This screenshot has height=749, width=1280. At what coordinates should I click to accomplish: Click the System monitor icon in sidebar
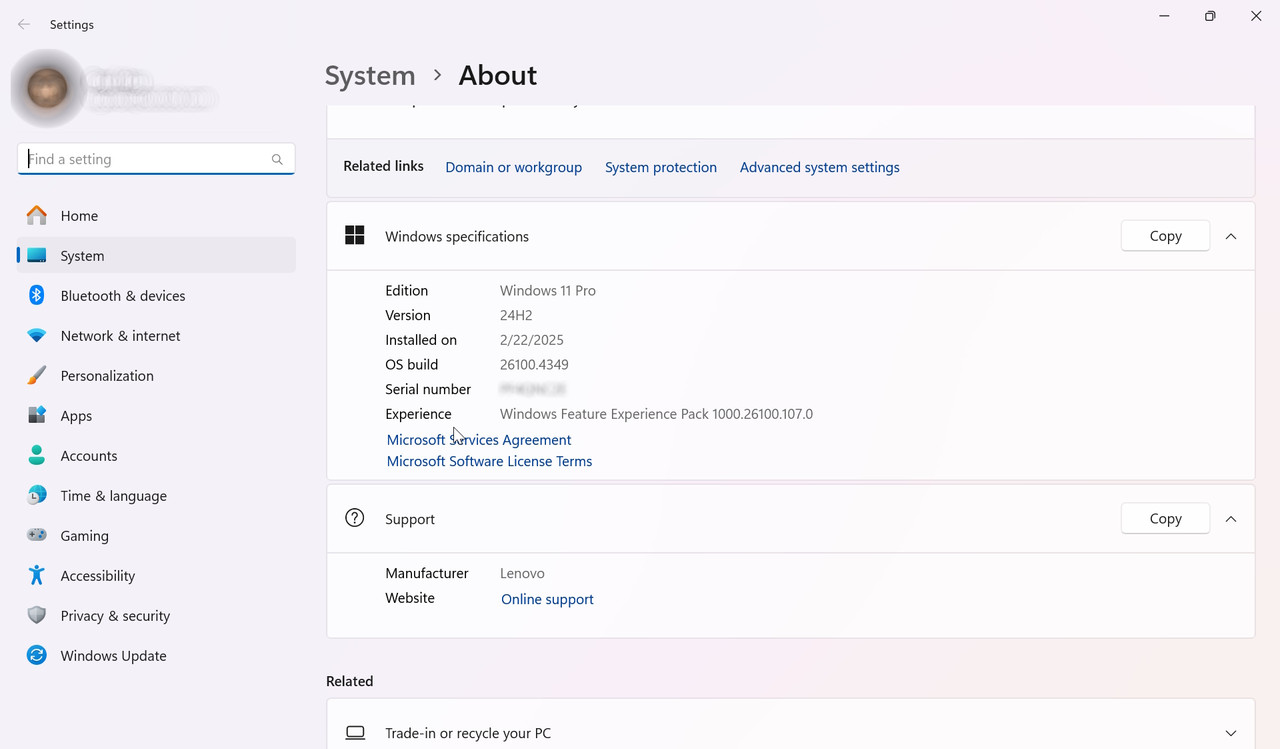[x=37, y=255]
